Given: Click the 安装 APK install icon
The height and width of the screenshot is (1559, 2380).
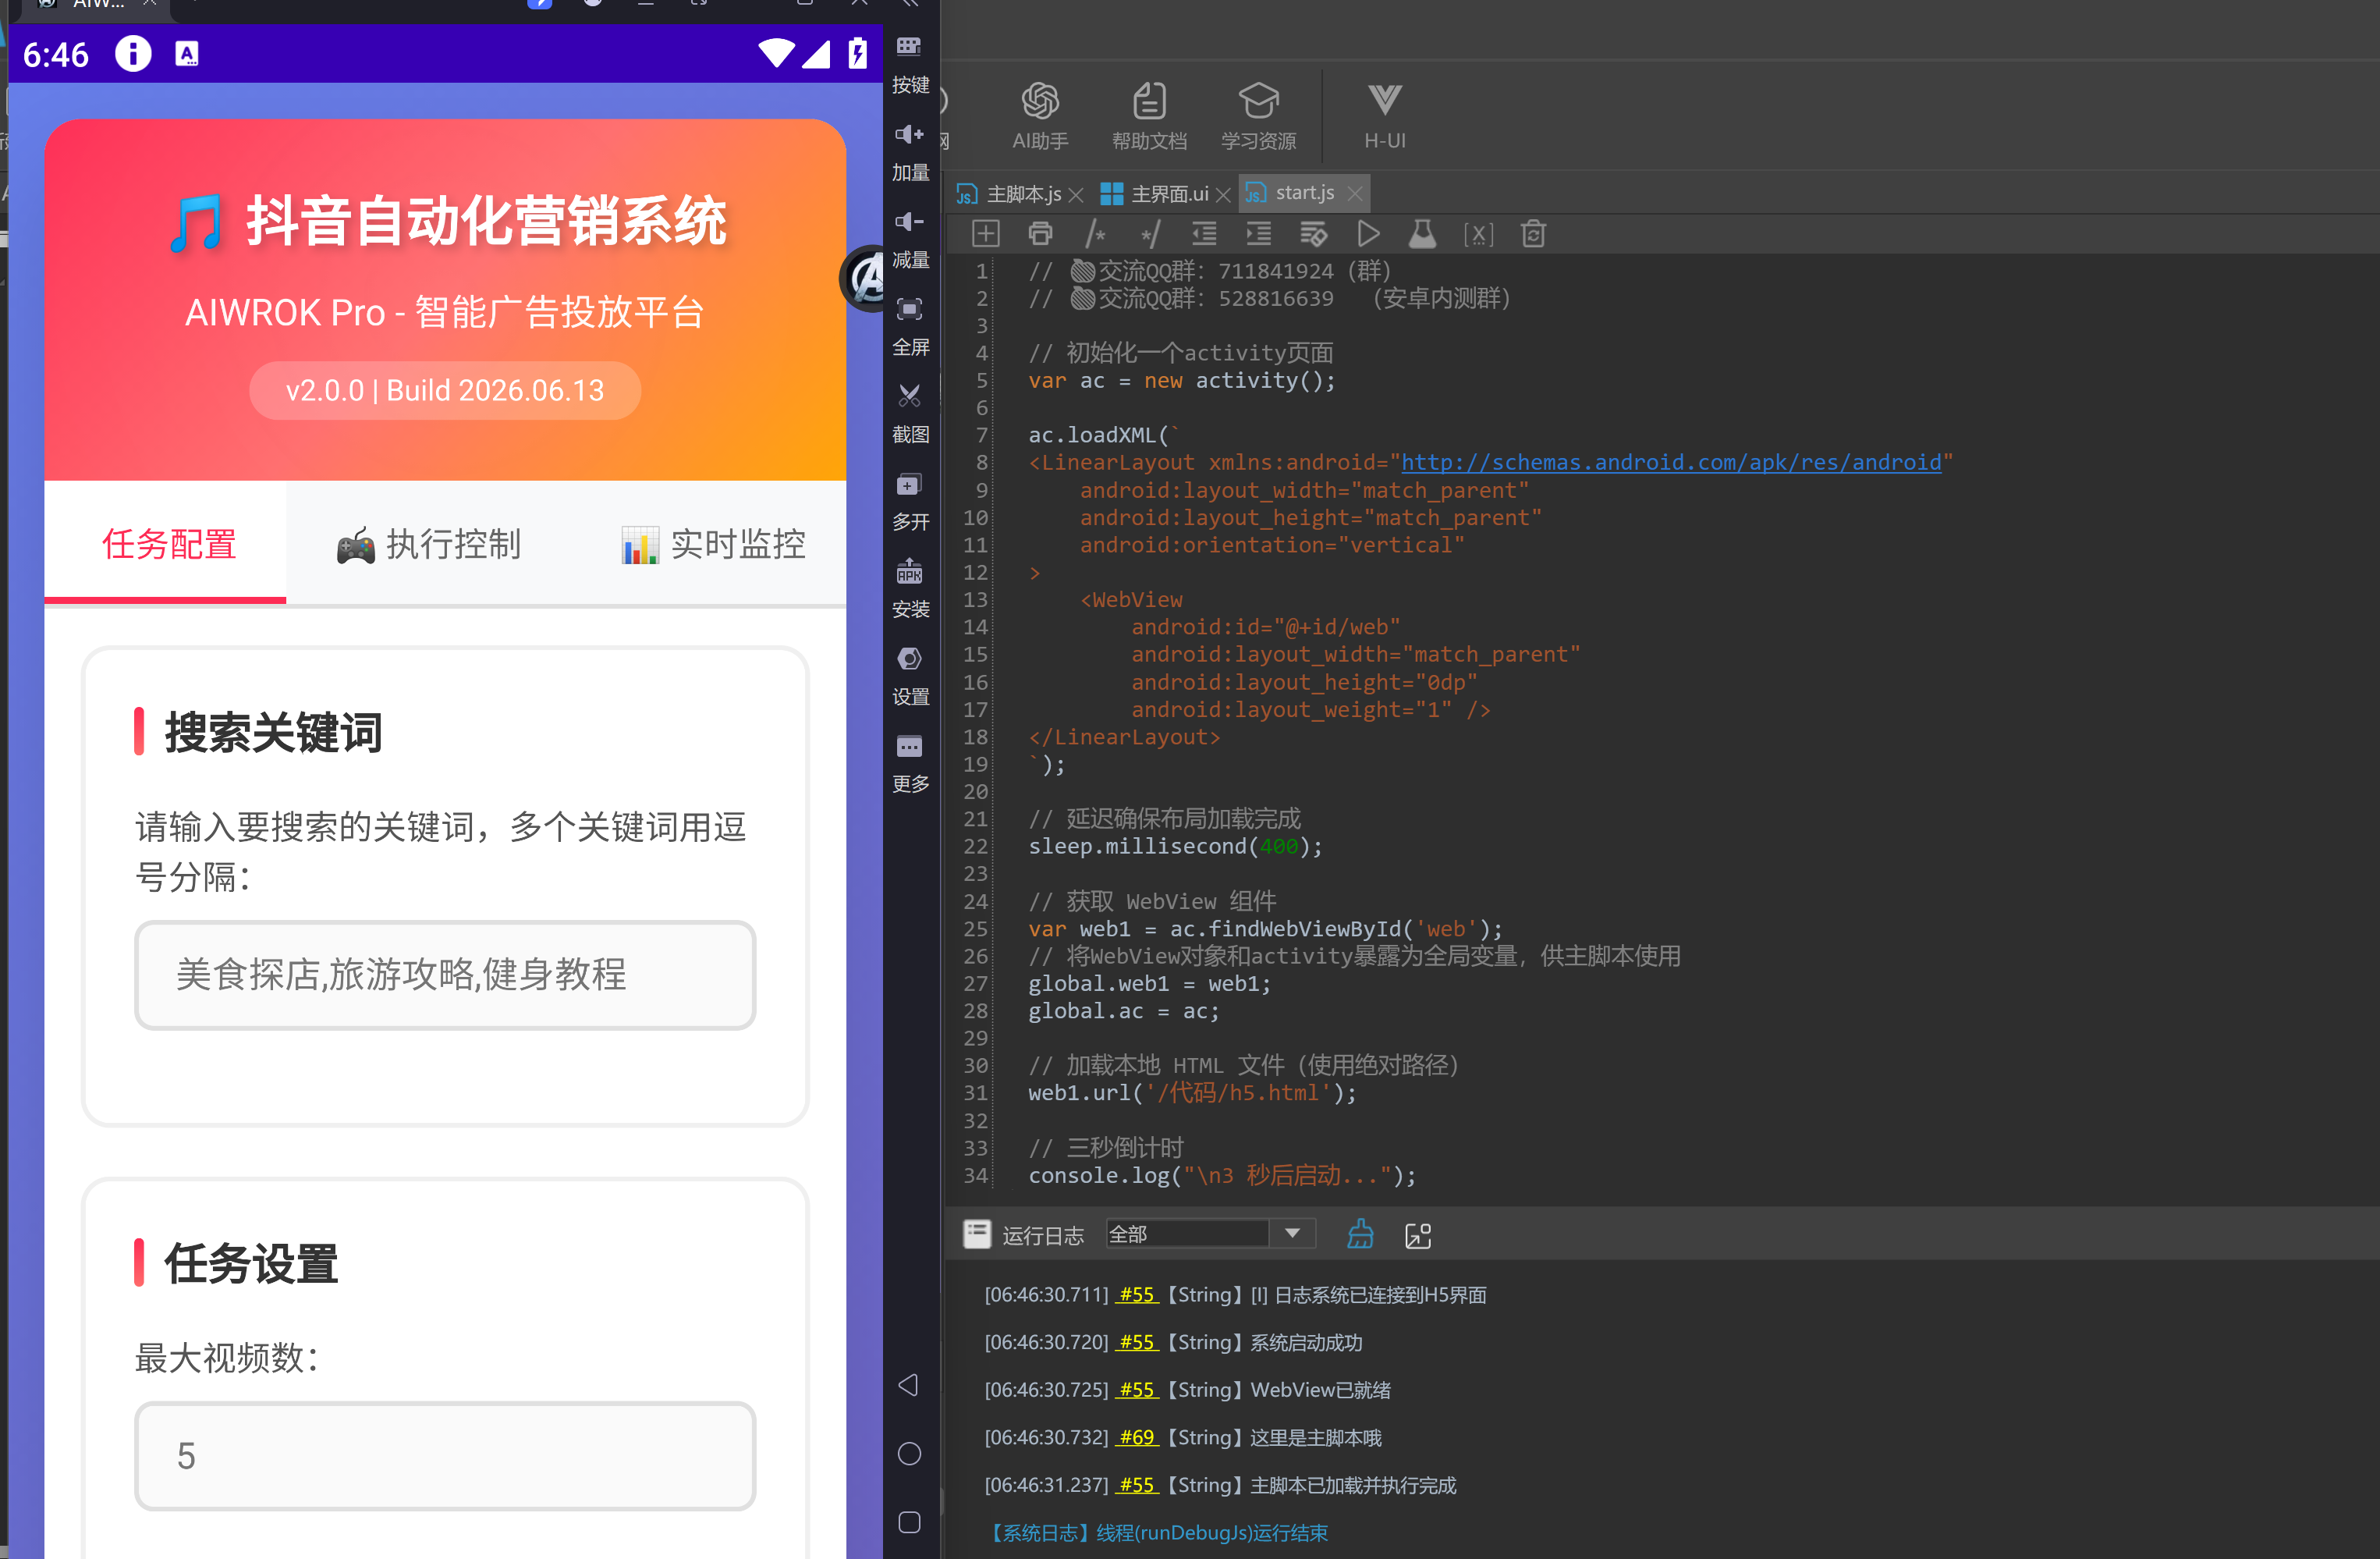Looking at the screenshot, I should pyautogui.click(x=909, y=588).
